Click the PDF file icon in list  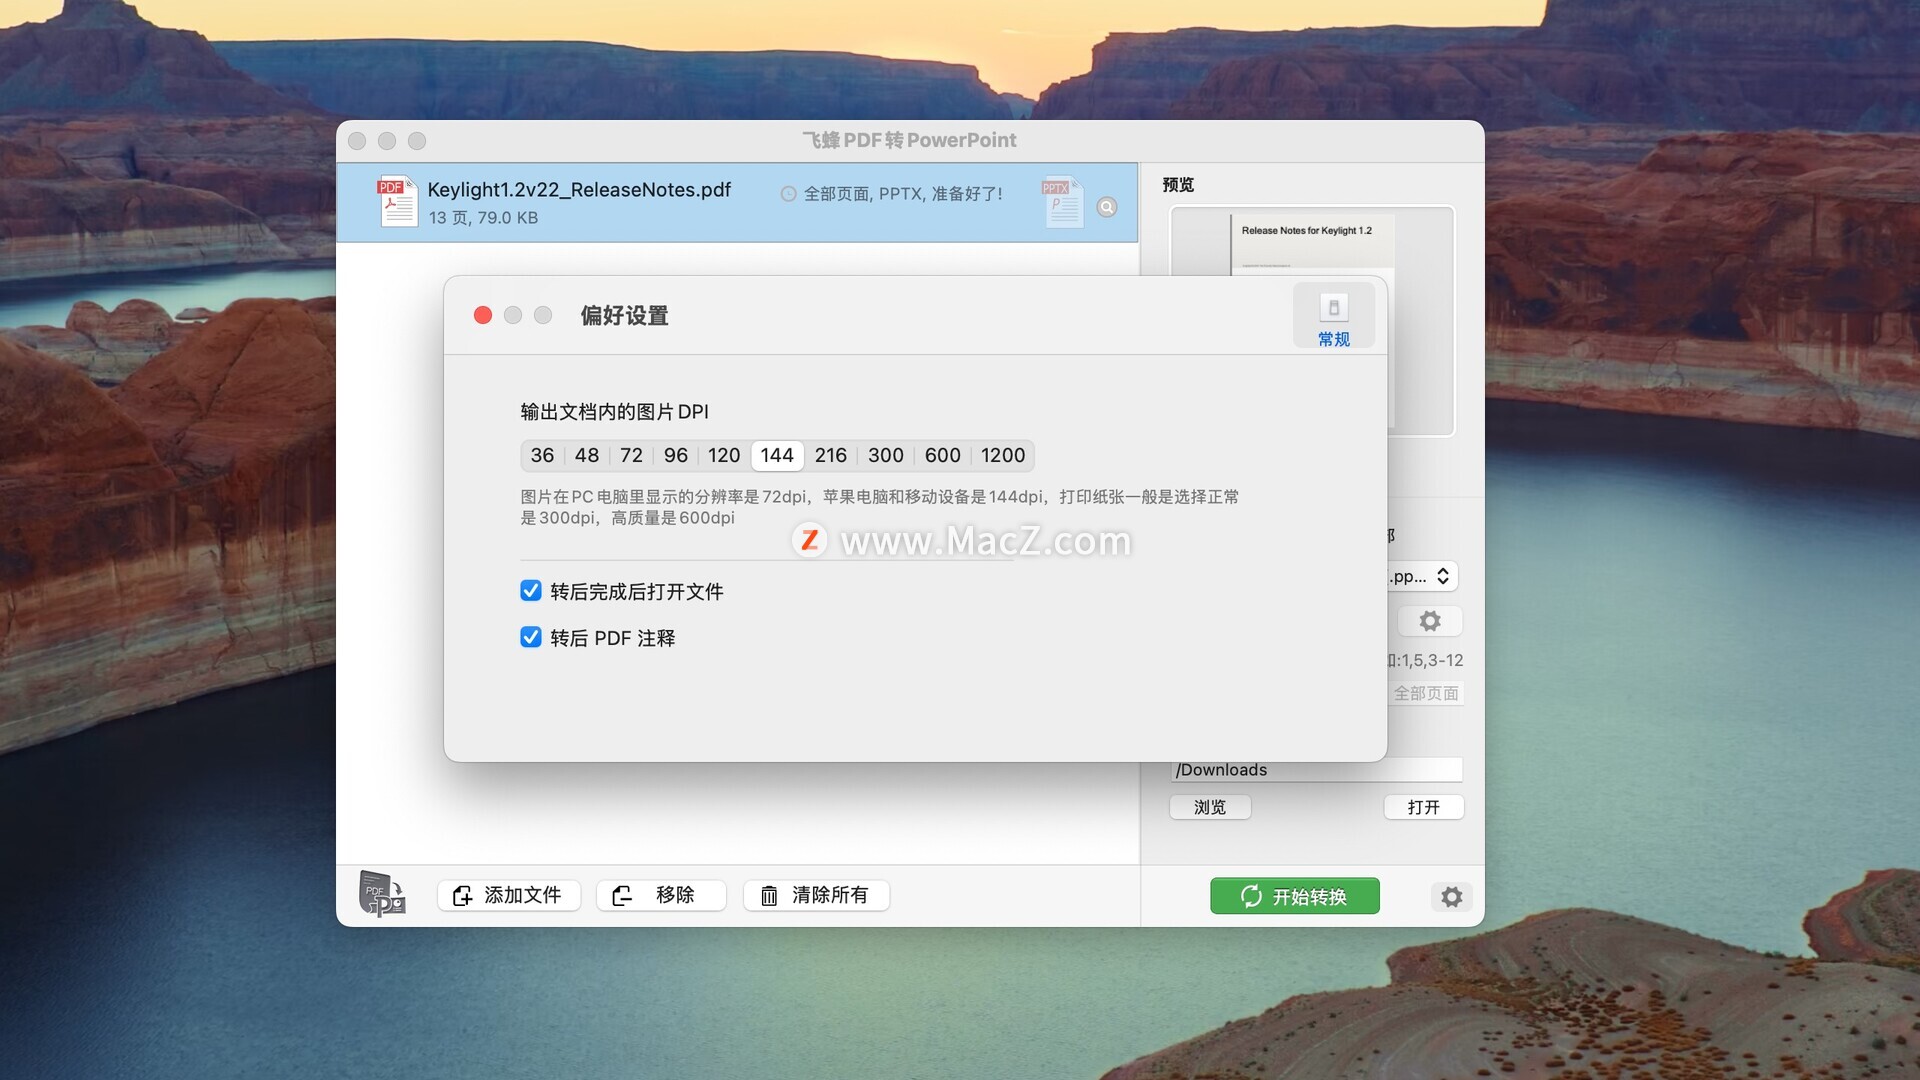pyautogui.click(x=397, y=201)
